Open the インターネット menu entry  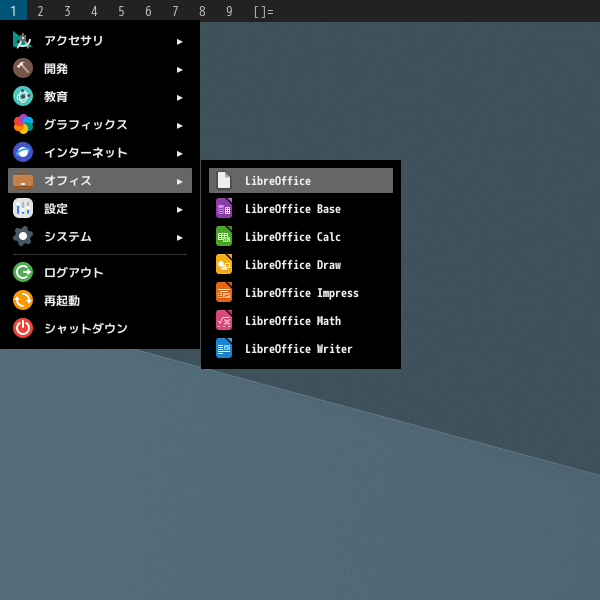pos(100,152)
